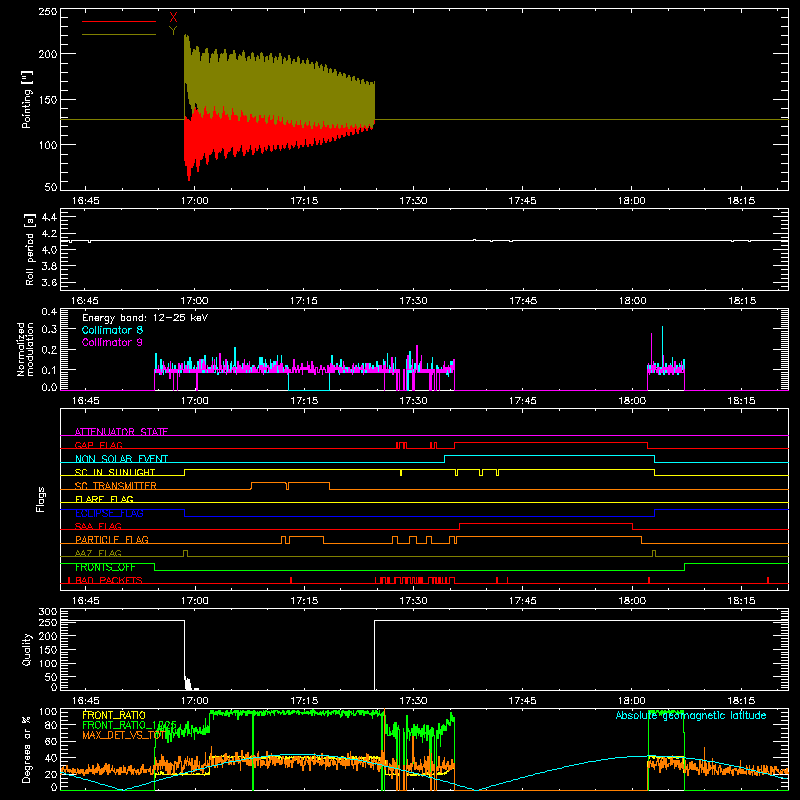Select the 'Roll period [s]' axis label

30,249
